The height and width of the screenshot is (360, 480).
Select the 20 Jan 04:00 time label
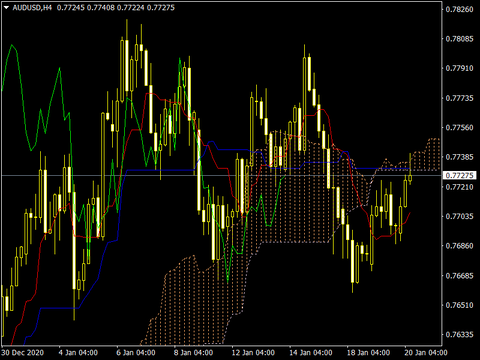click(x=426, y=353)
